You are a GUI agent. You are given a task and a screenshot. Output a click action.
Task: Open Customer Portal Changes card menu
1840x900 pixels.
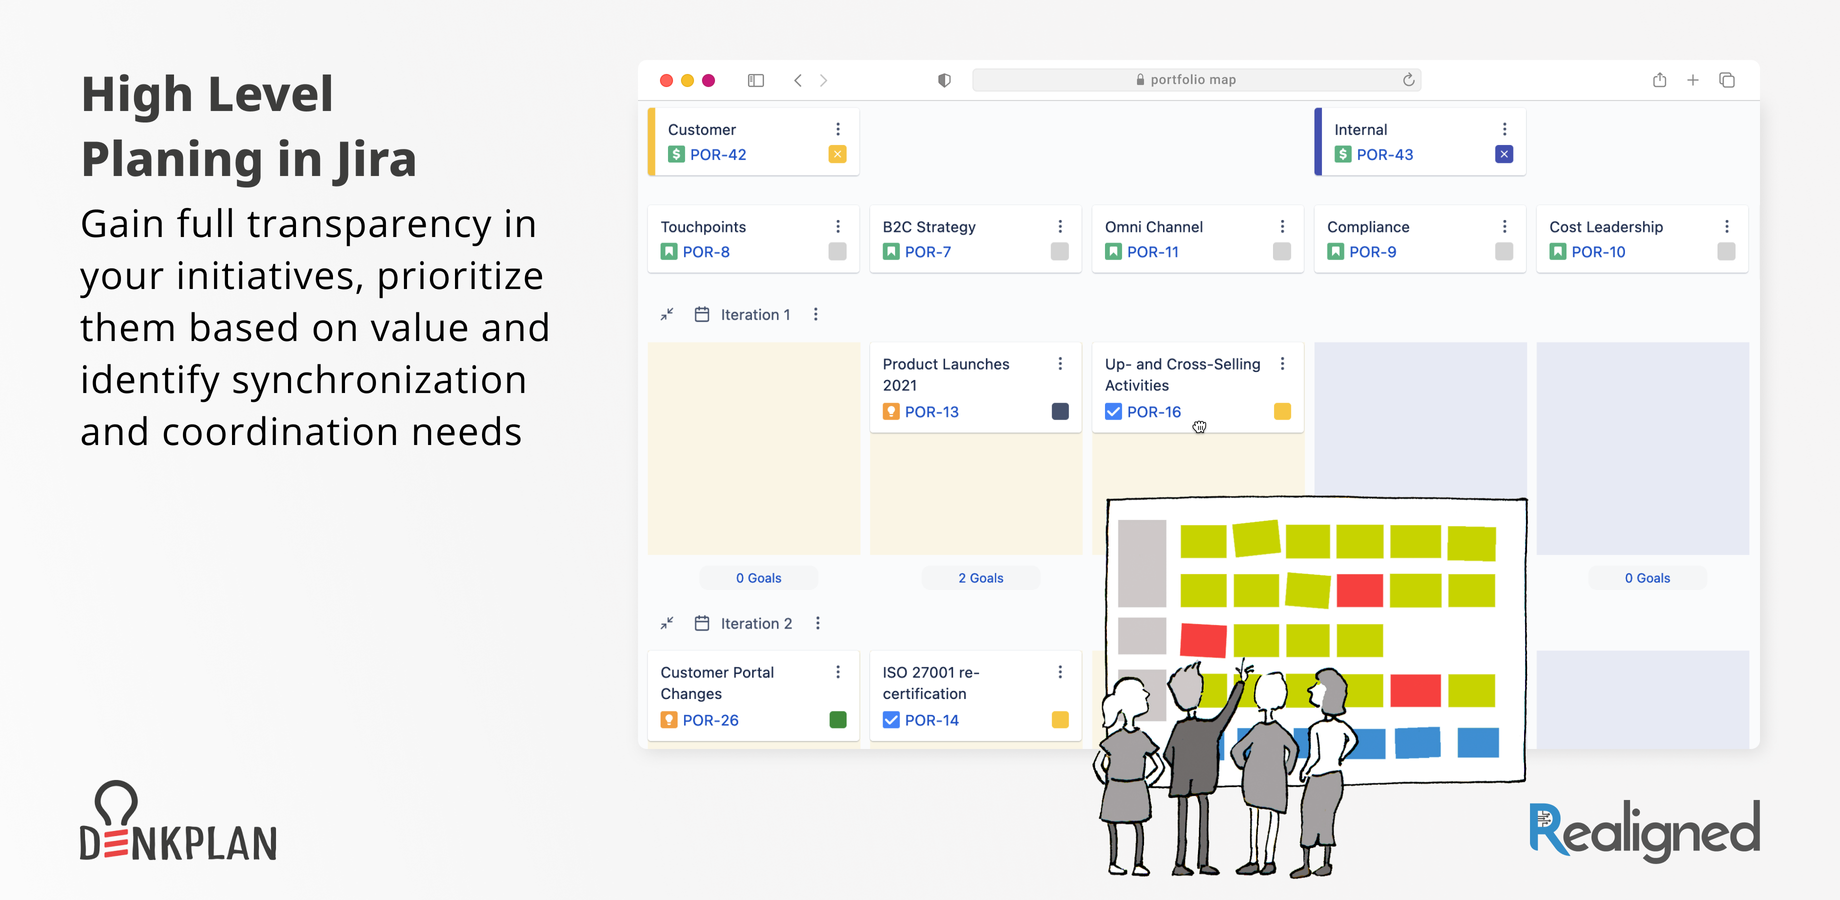click(x=838, y=672)
